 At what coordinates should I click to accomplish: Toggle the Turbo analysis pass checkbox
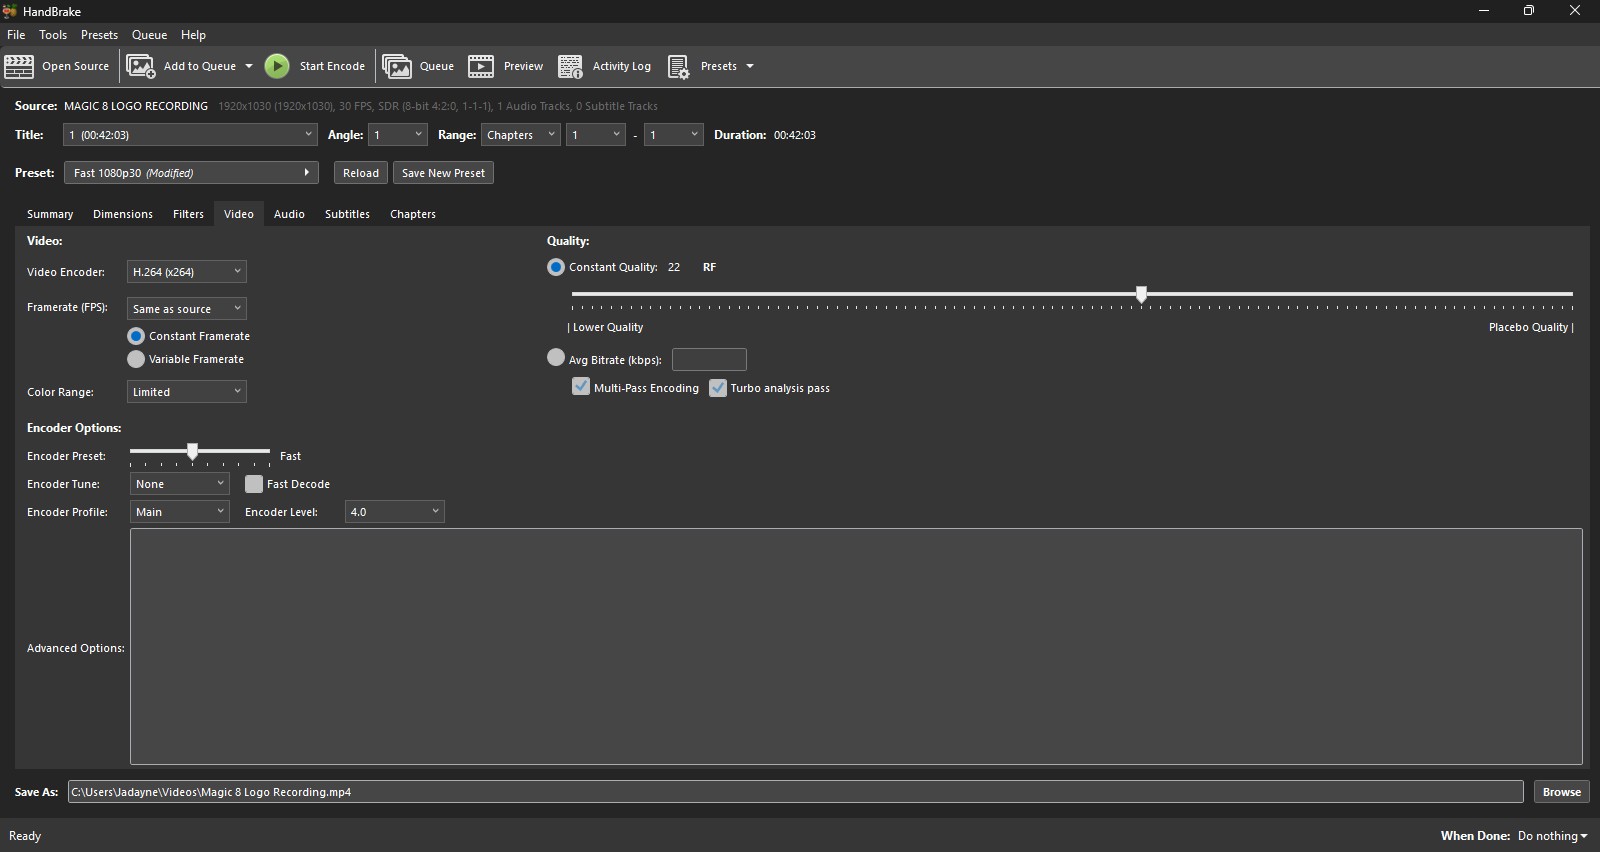pos(718,388)
